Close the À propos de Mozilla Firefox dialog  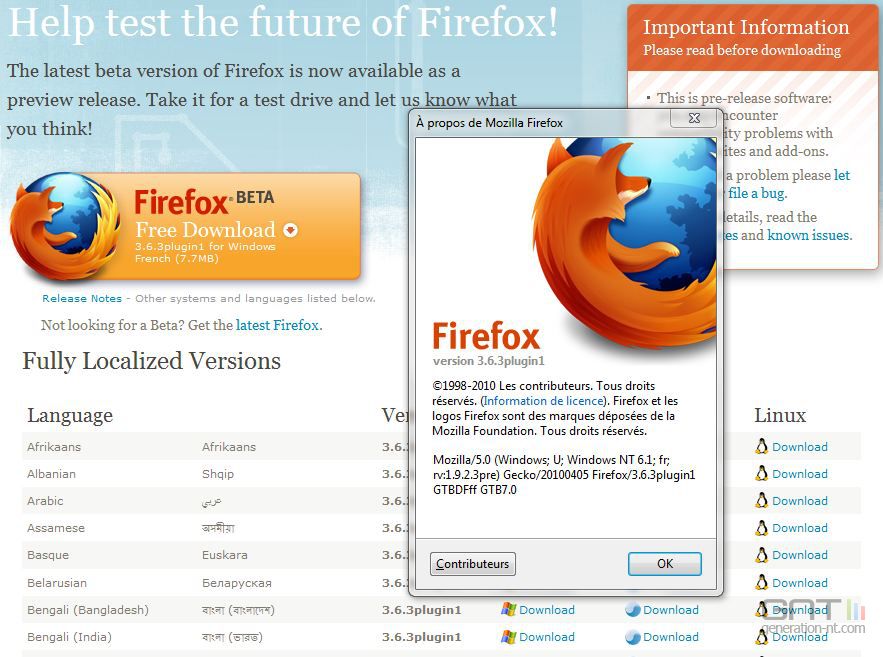point(694,118)
